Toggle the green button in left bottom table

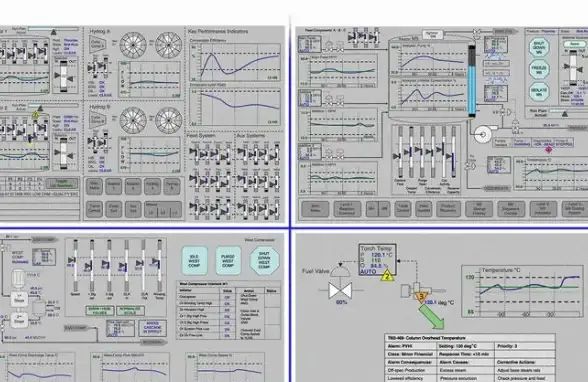[62, 184]
